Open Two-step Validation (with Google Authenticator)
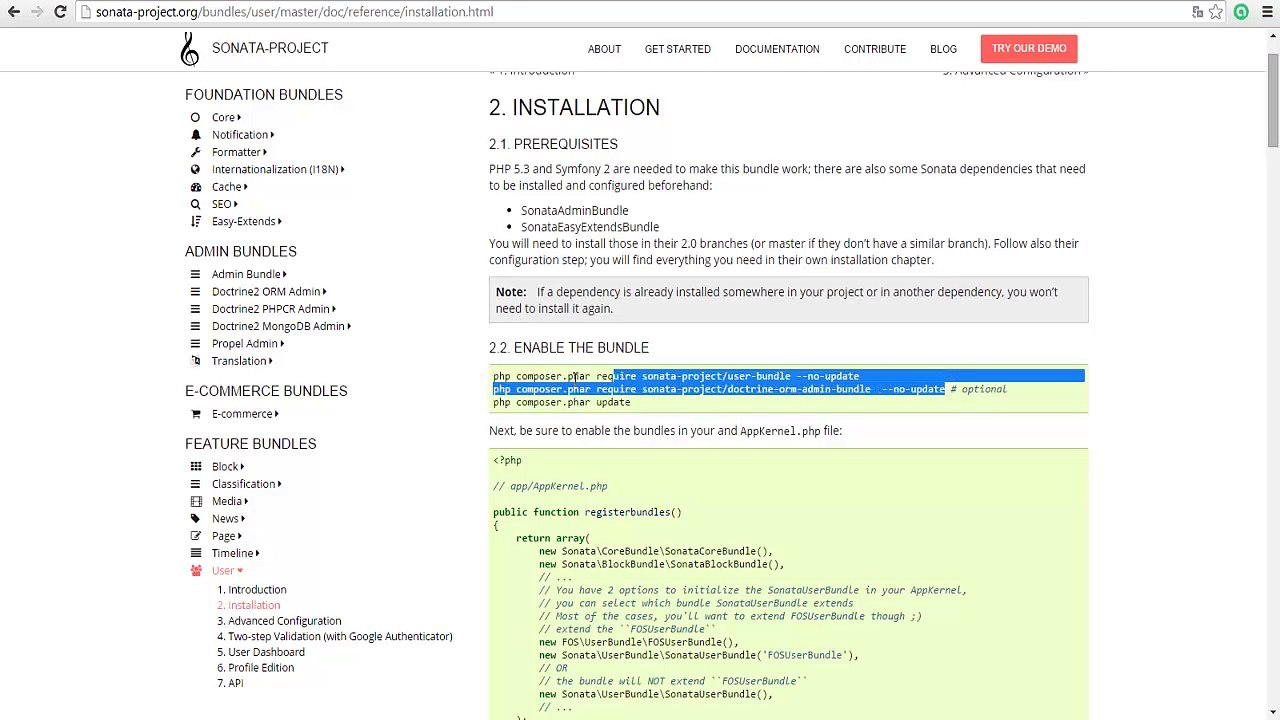Image resolution: width=1280 pixels, height=720 pixels. coord(334,636)
